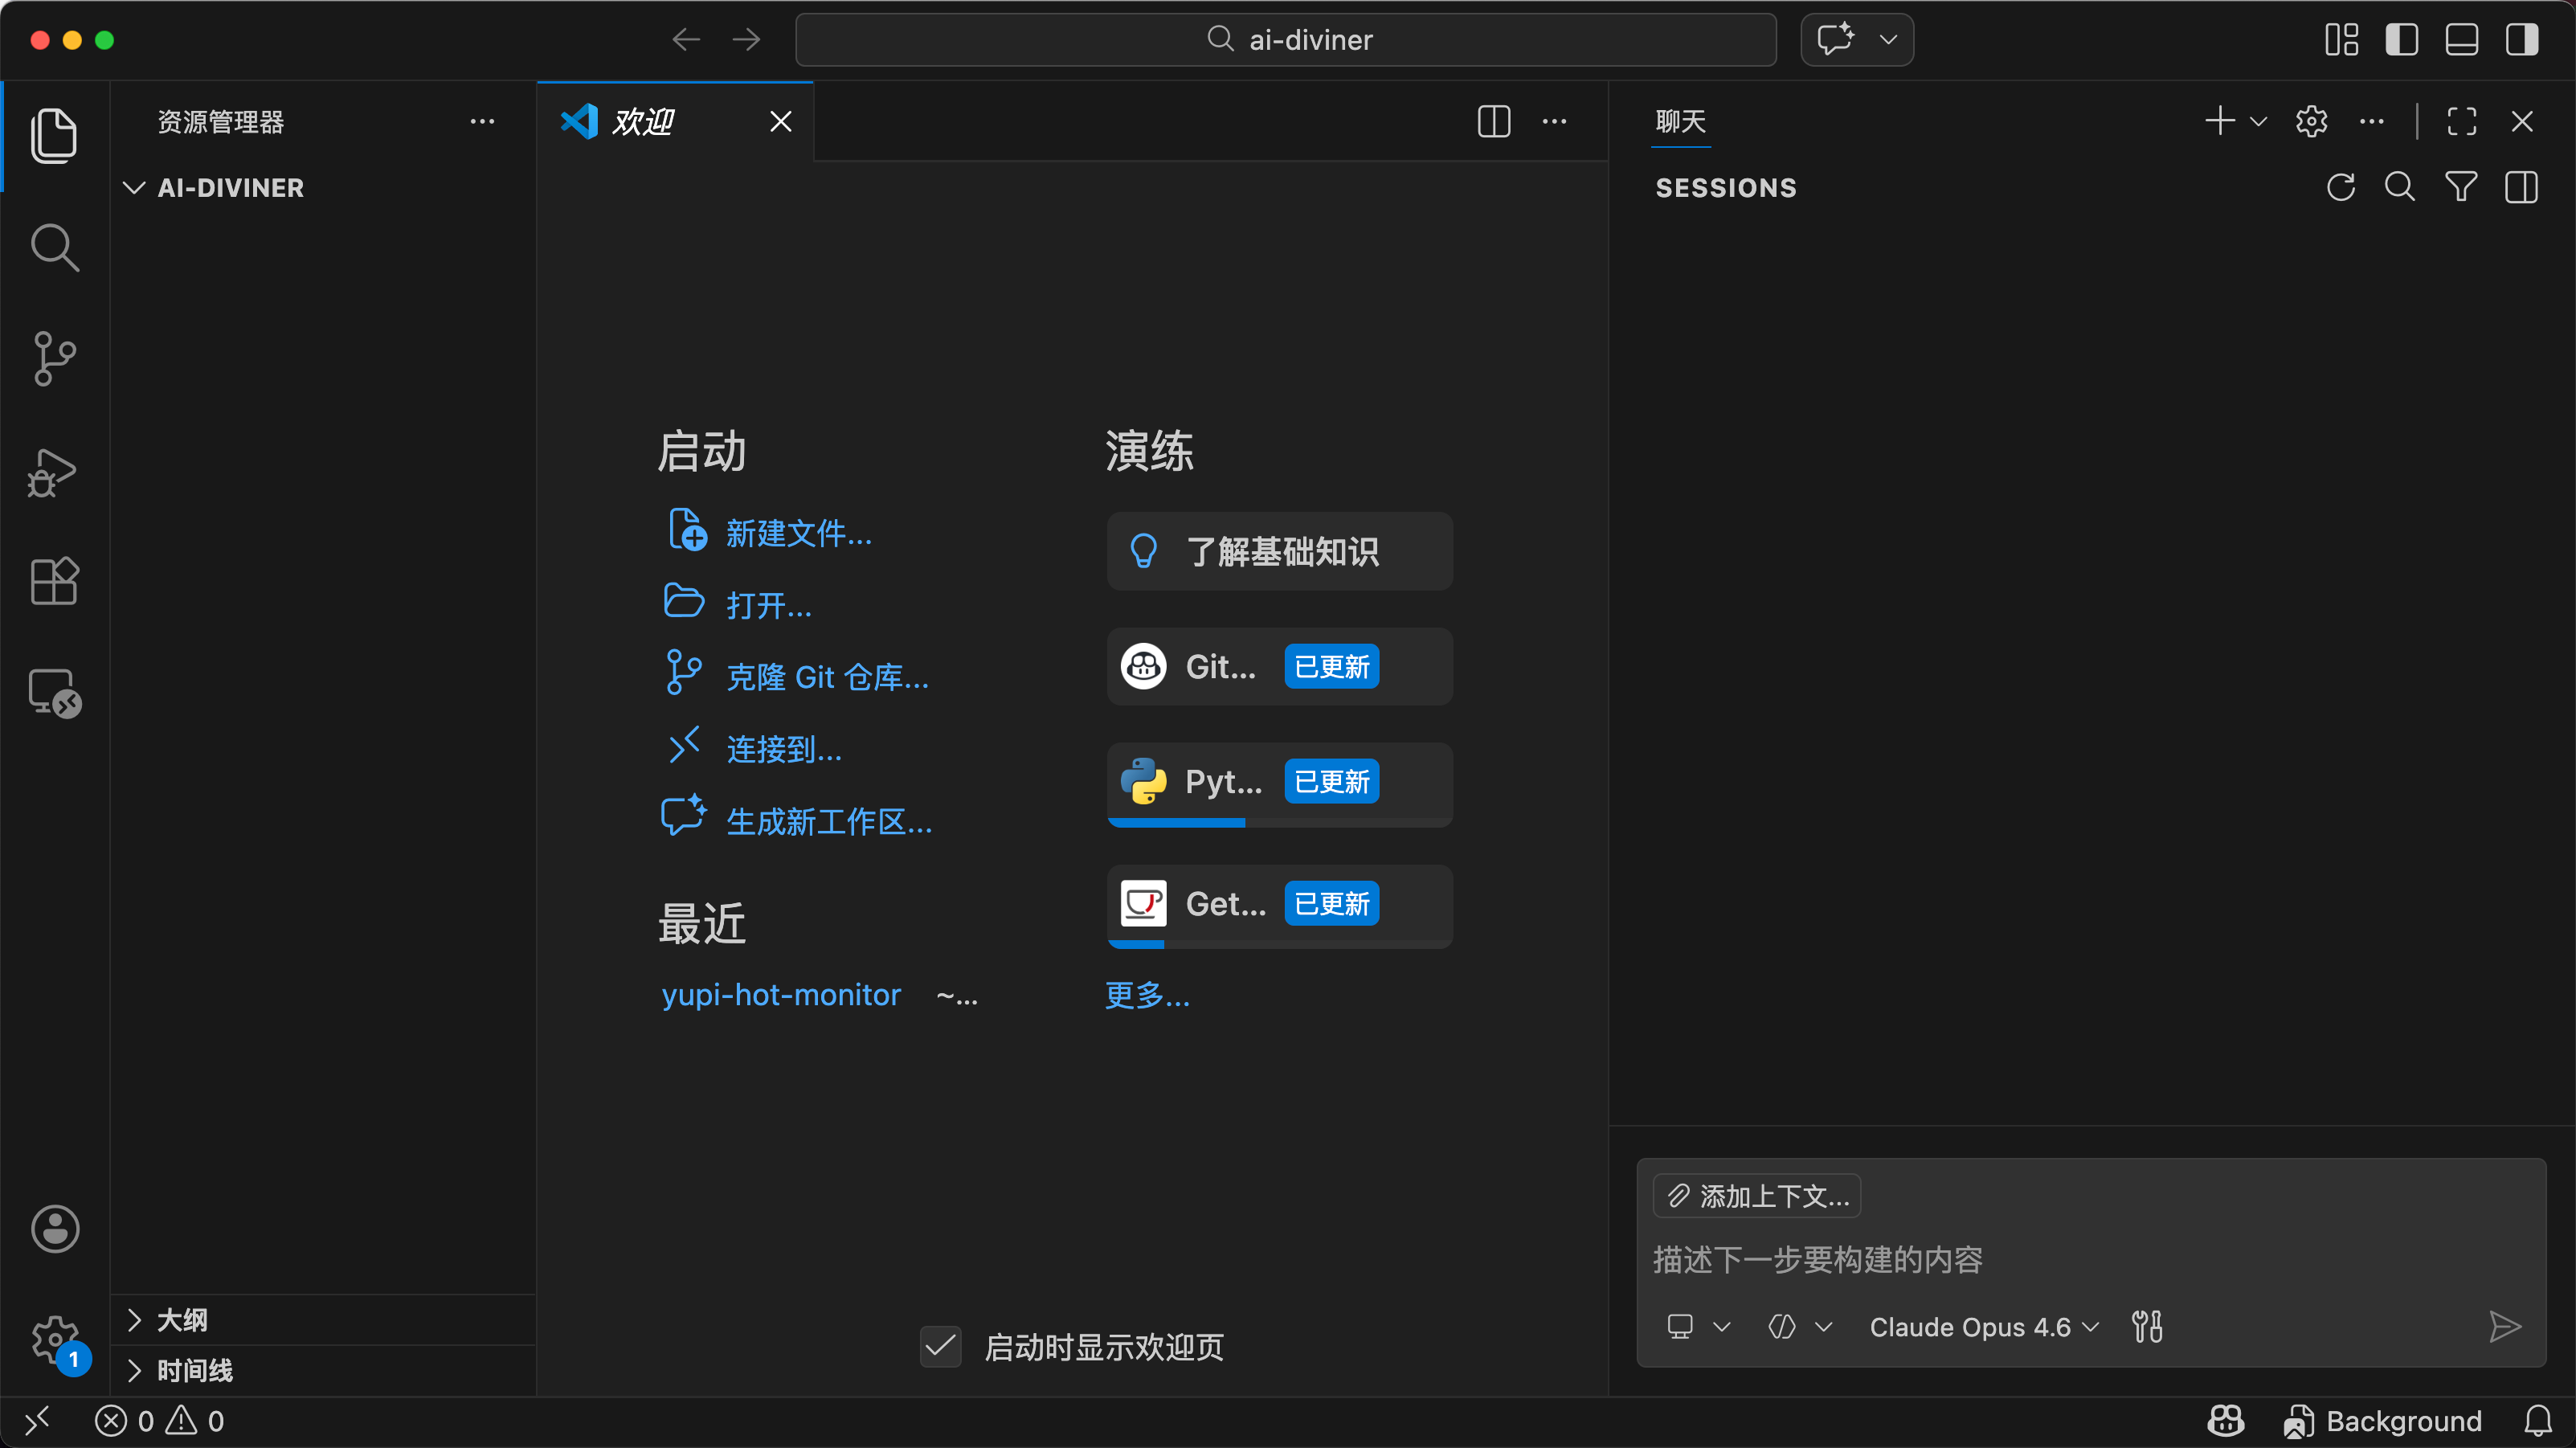Click the 克隆 Git 仓库 link

pyautogui.click(x=827, y=677)
